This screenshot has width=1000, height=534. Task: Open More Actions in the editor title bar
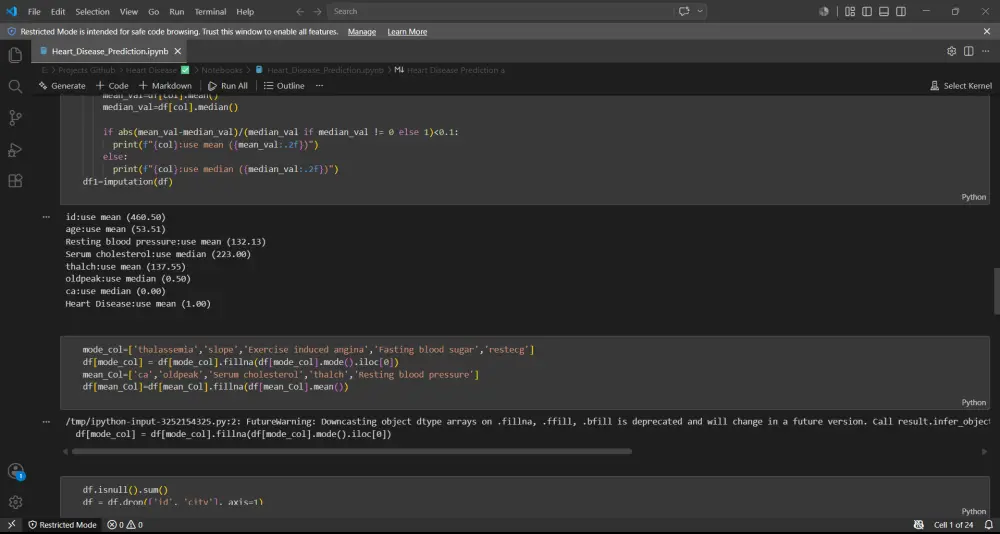coord(986,51)
